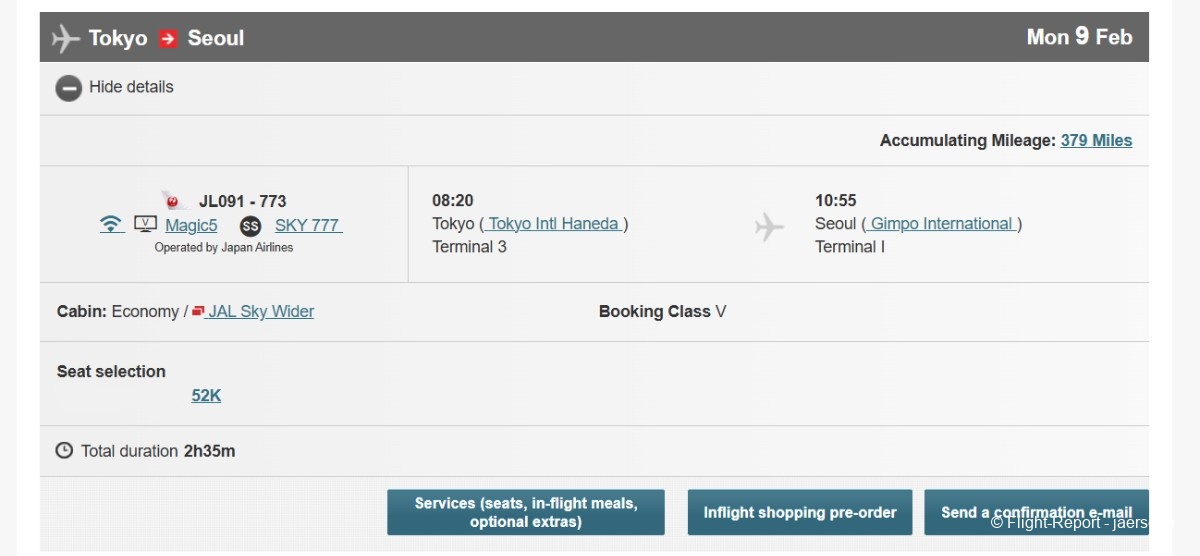
Task: Open the Tokyo Intl Haneda airport link
Action: tap(554, 224)
